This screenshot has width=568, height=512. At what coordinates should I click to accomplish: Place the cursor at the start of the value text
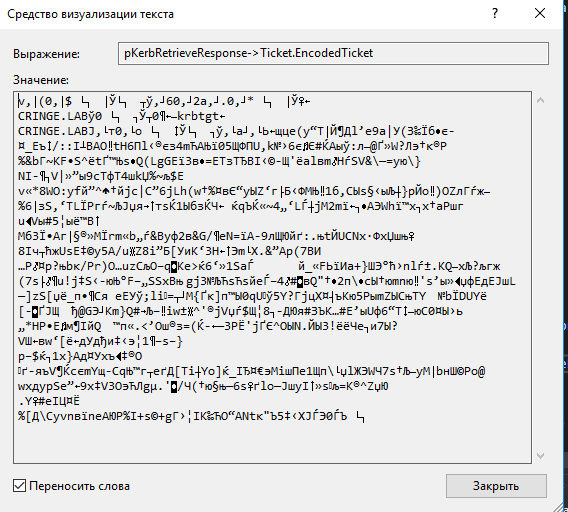(18, 101)
